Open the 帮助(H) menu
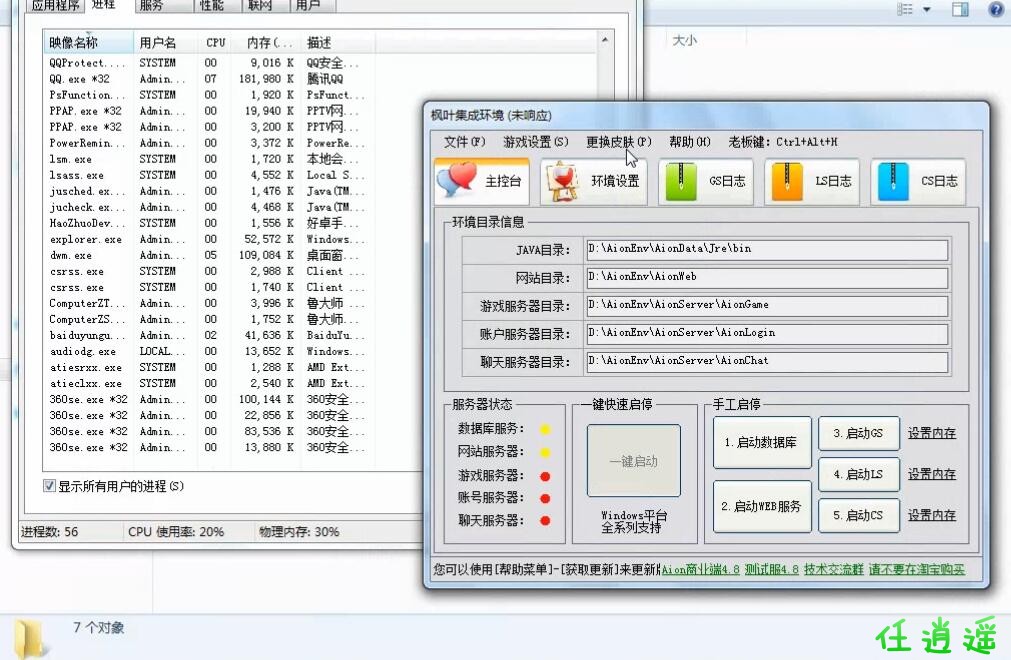1011x660 pixels. 690,142
